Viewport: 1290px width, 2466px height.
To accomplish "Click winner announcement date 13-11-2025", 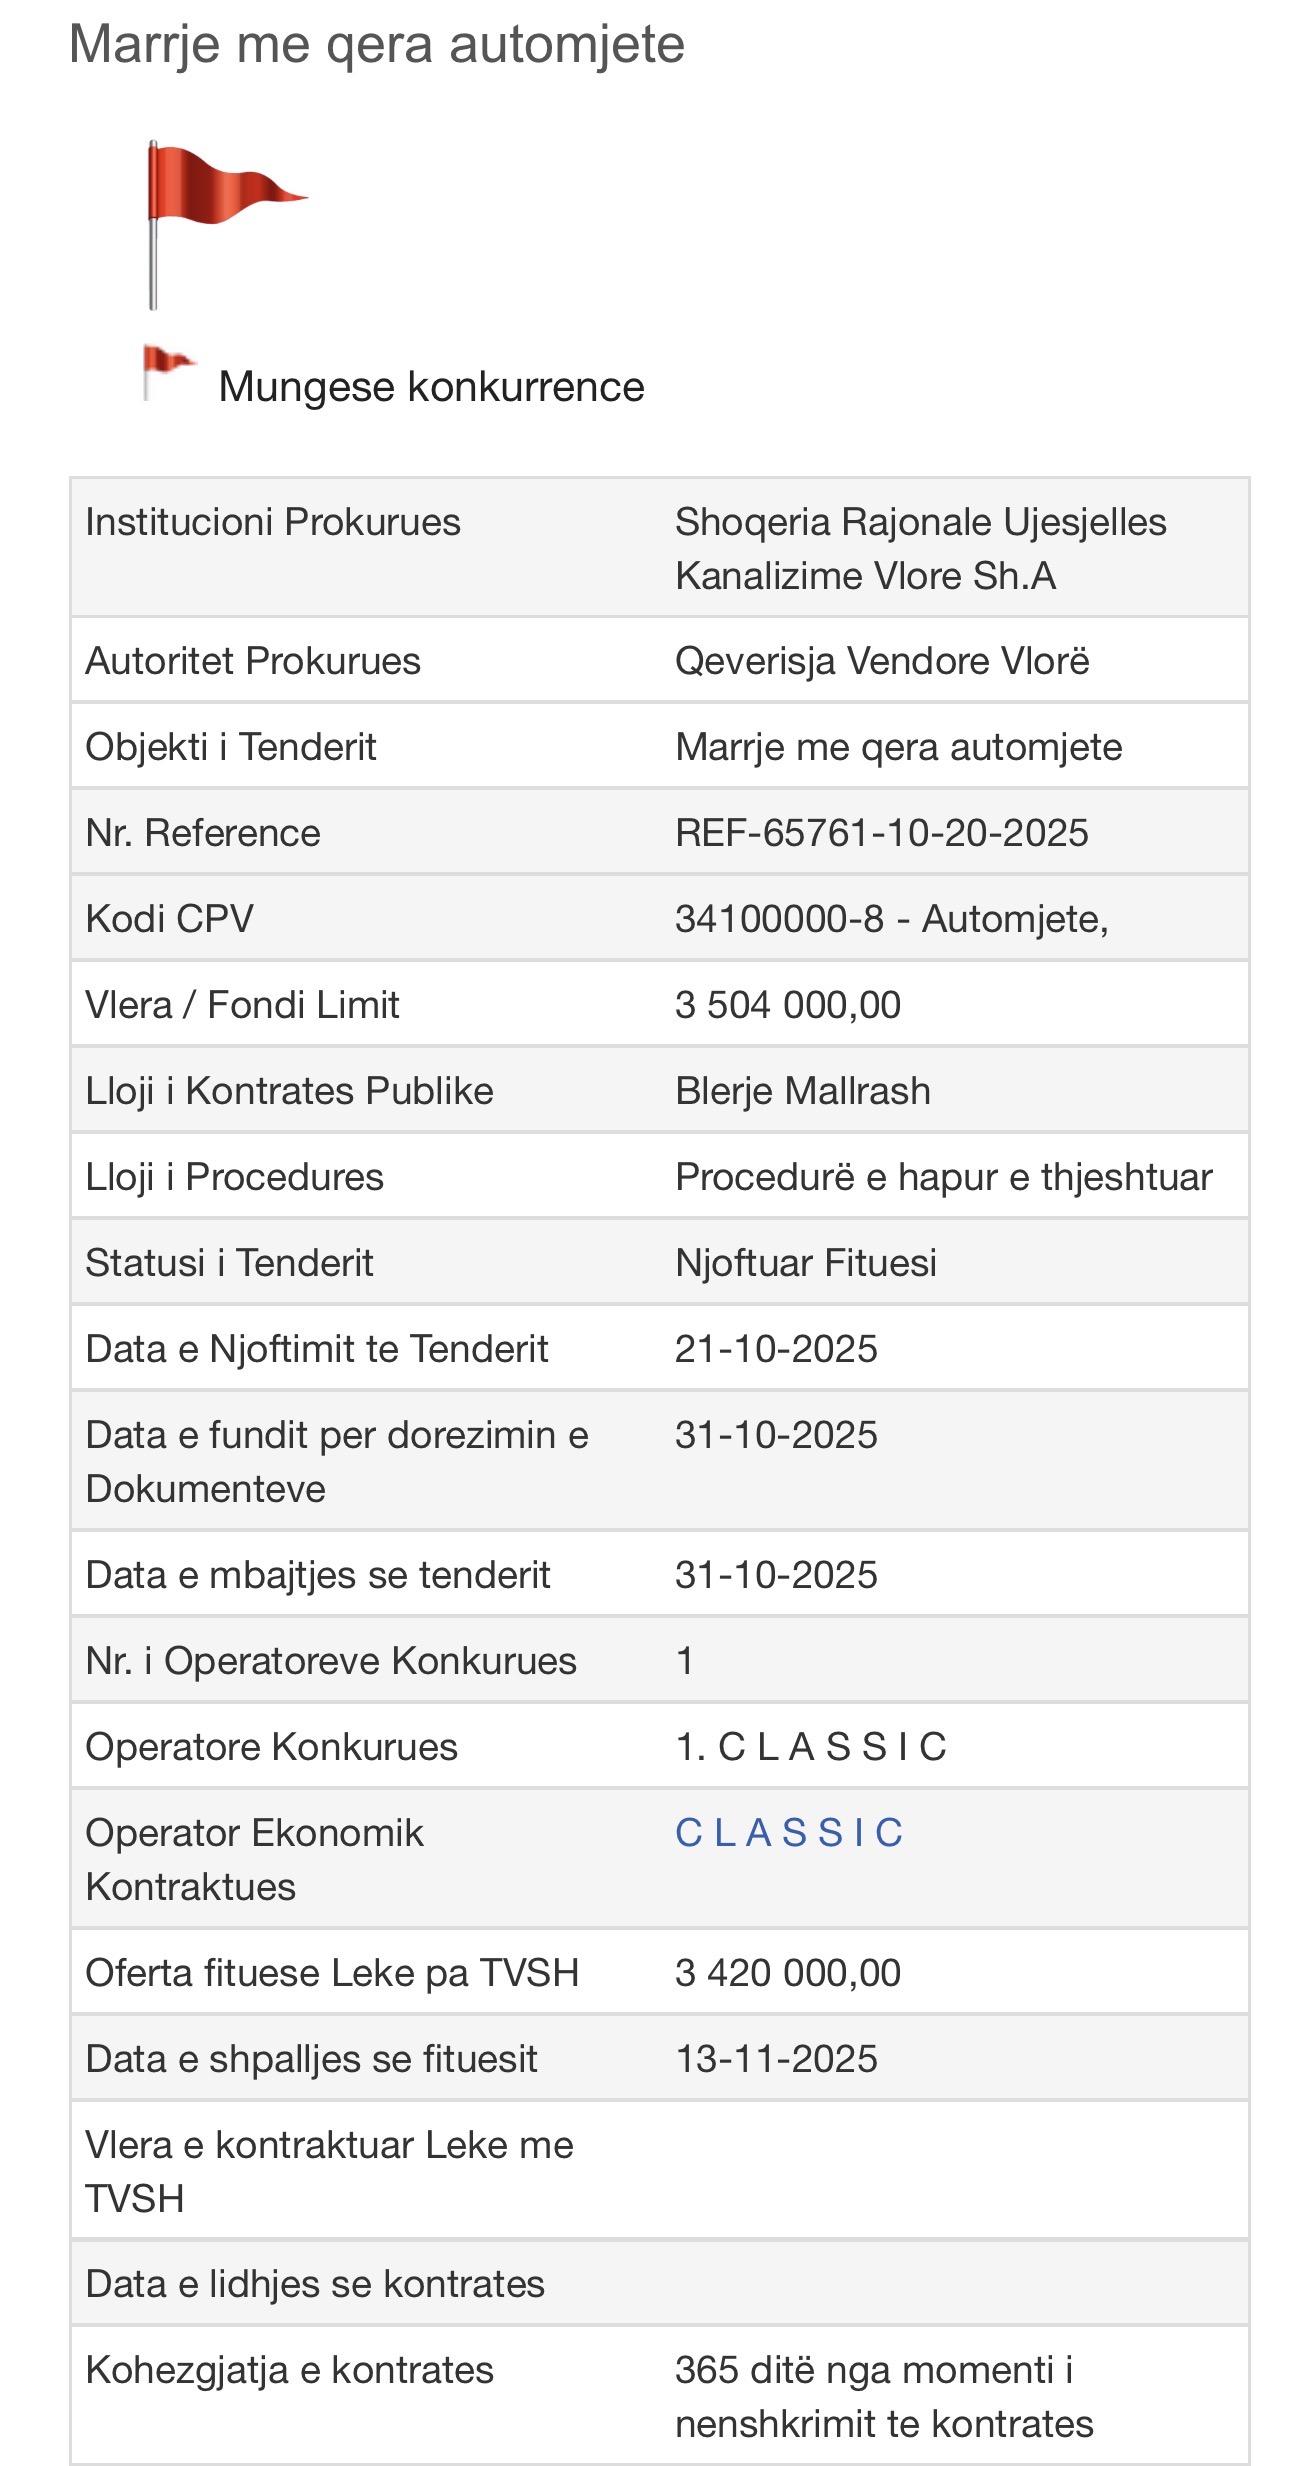I will pos(776,2059).
